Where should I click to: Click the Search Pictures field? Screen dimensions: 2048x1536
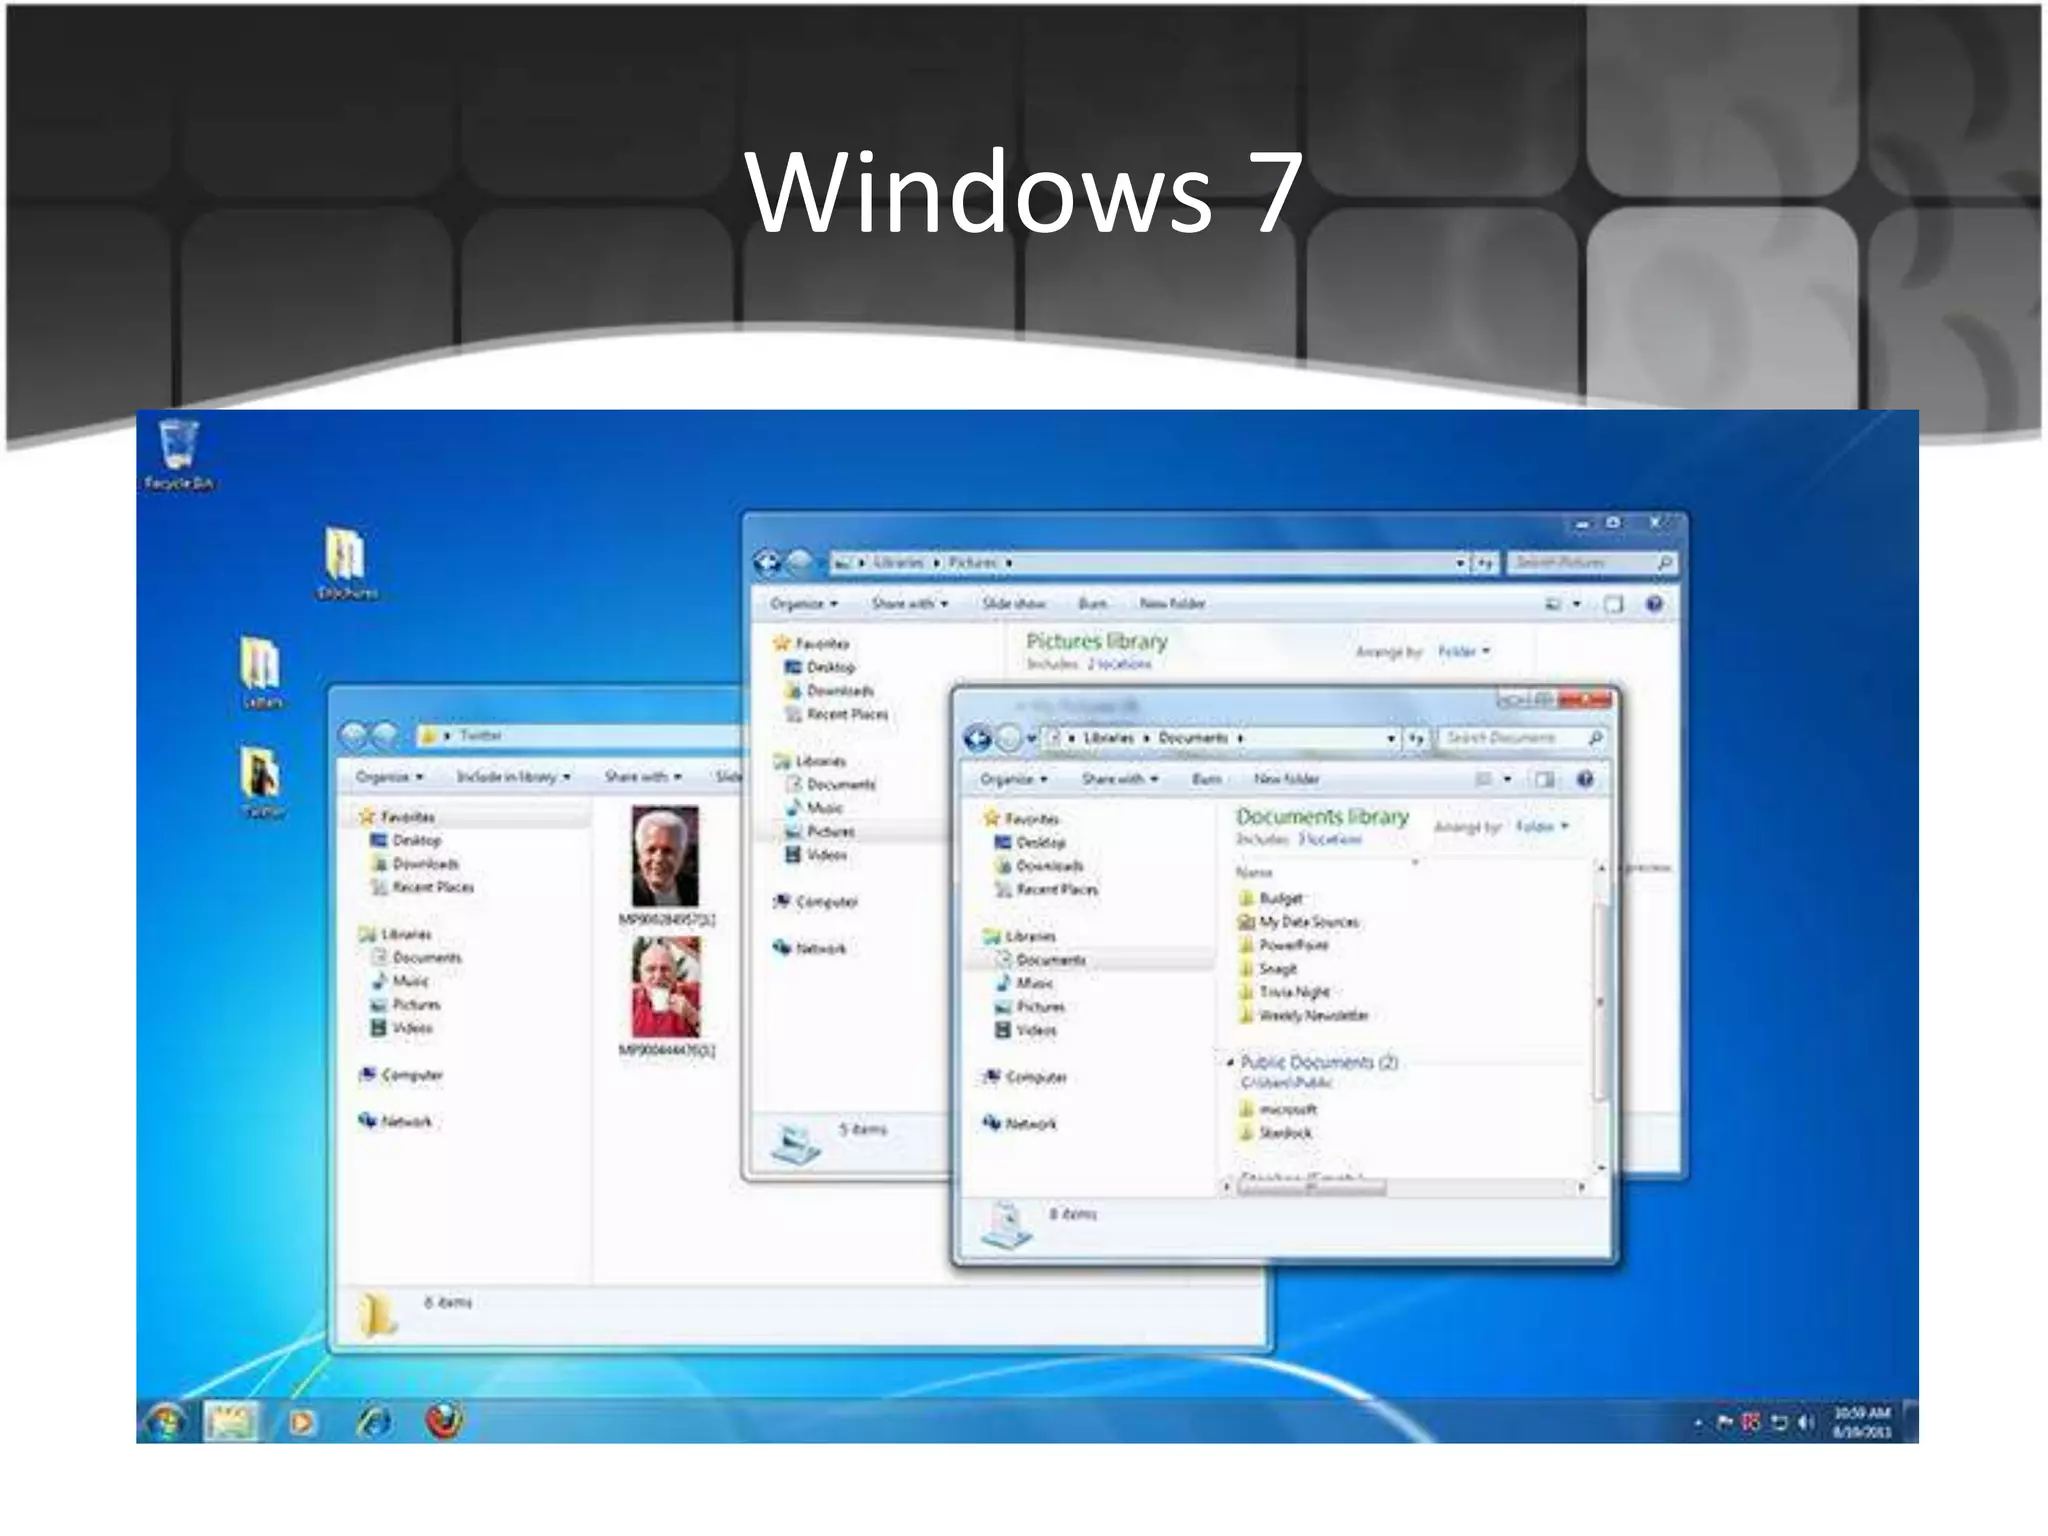[1591, 563]
